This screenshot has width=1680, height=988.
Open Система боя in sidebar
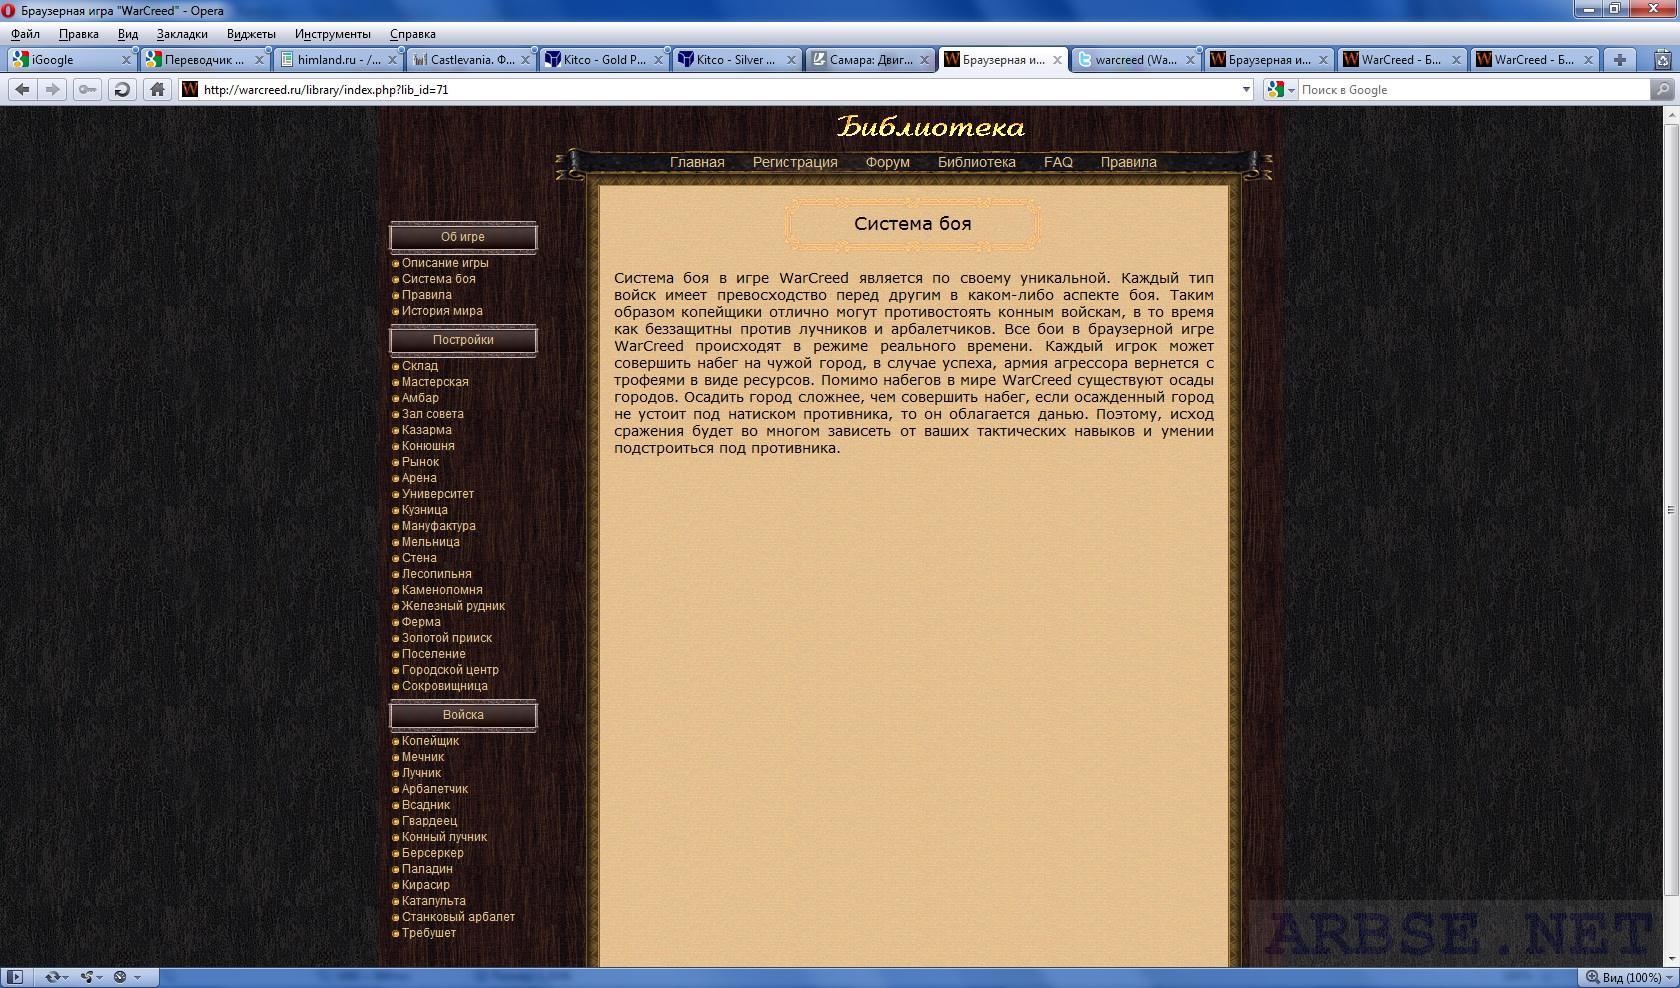point(438,279)
